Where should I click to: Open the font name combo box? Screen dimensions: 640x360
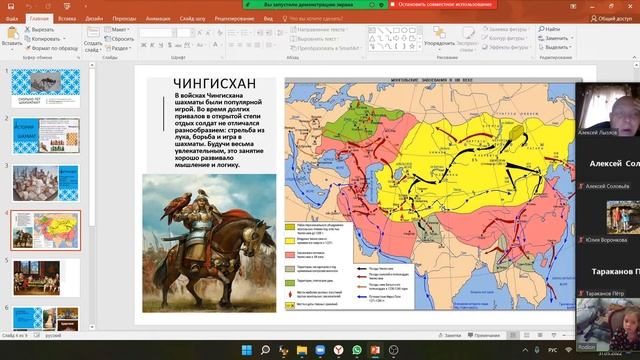click(157, 33)
